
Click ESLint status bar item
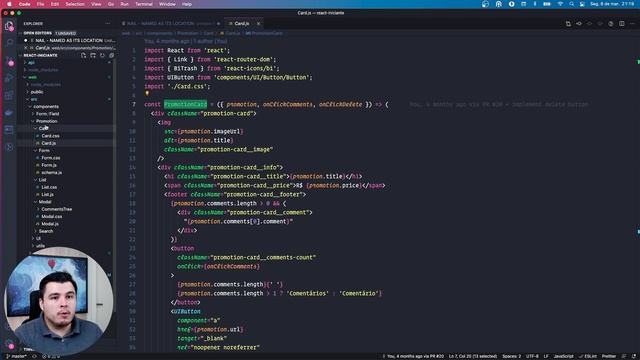click(588, 356)
